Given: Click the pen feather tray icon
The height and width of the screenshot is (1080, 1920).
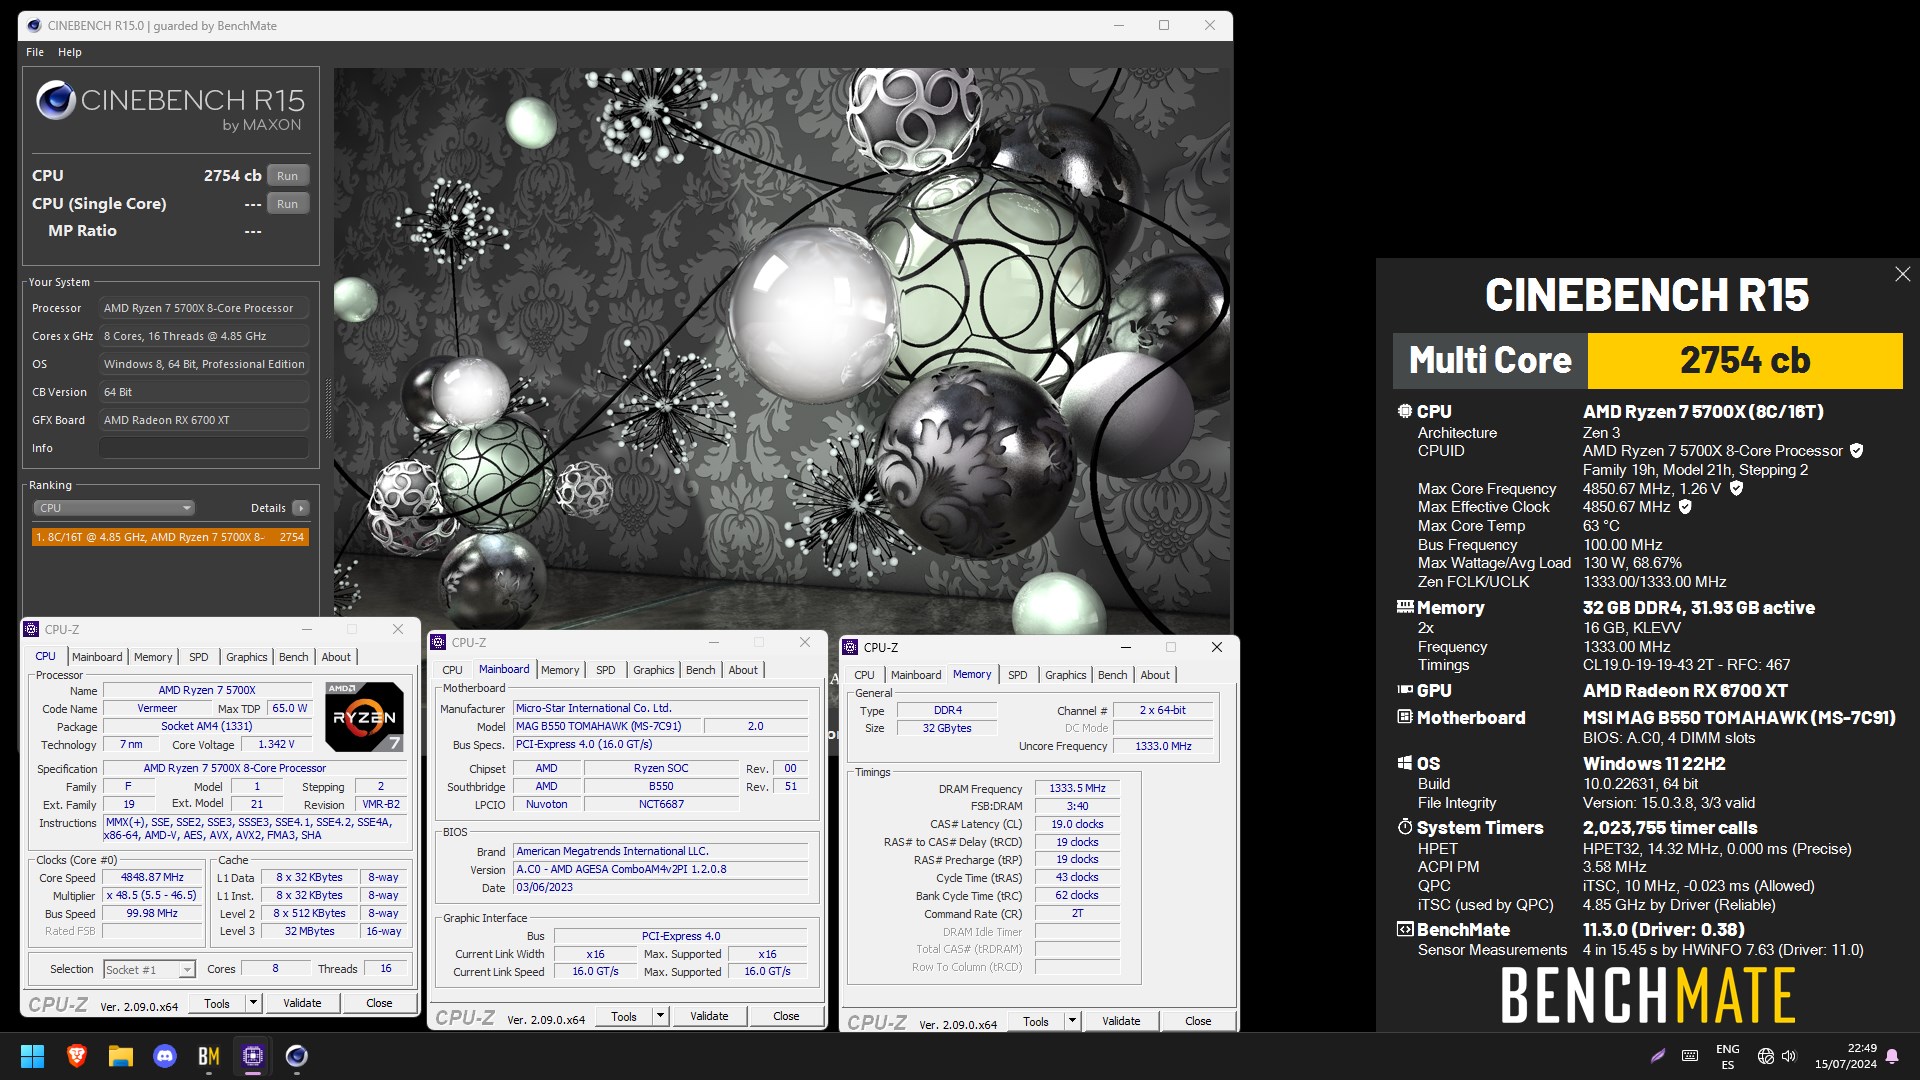Looking at the screenshot, I should tap(1658, 1056).
